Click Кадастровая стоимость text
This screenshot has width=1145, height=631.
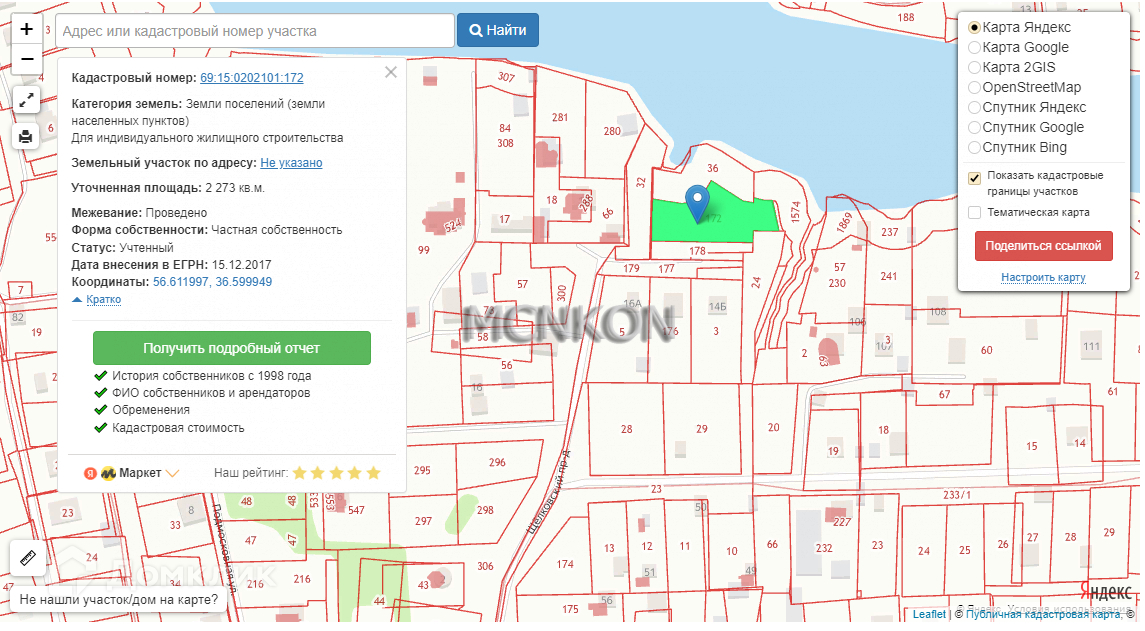click(178, 428)
